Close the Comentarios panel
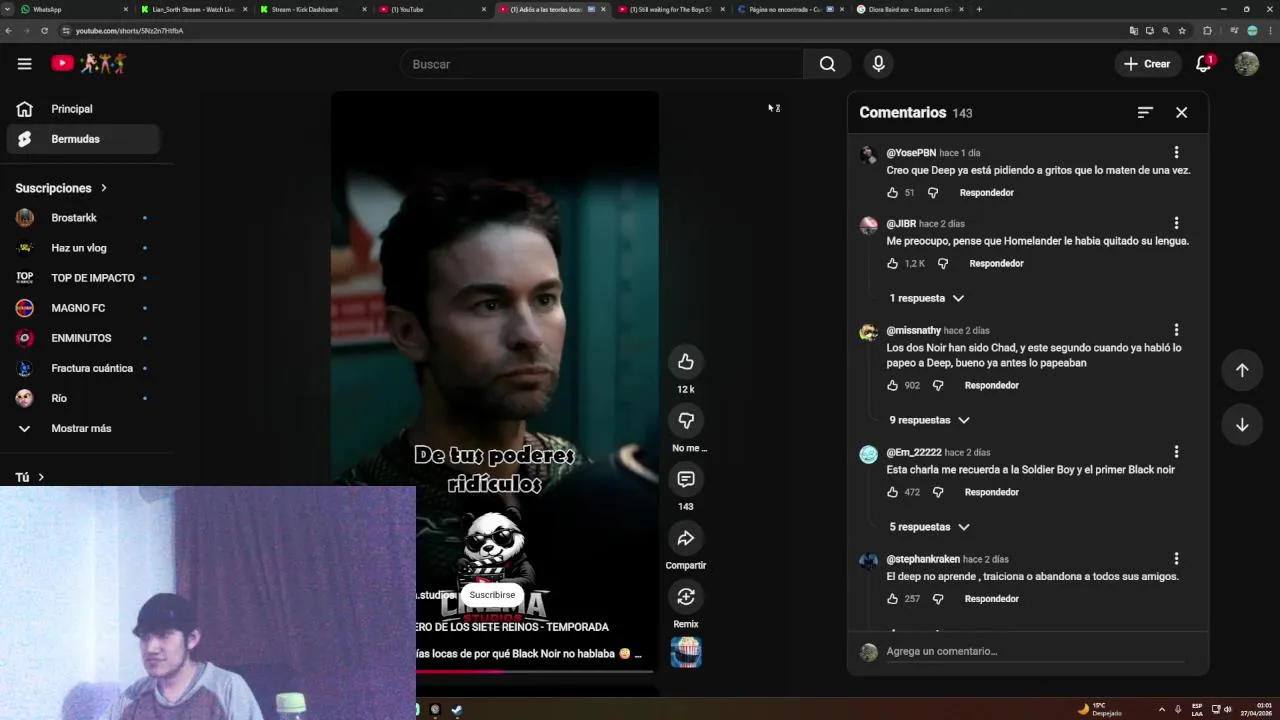The image size is (1280, 720). click(x=1181, y=113)
